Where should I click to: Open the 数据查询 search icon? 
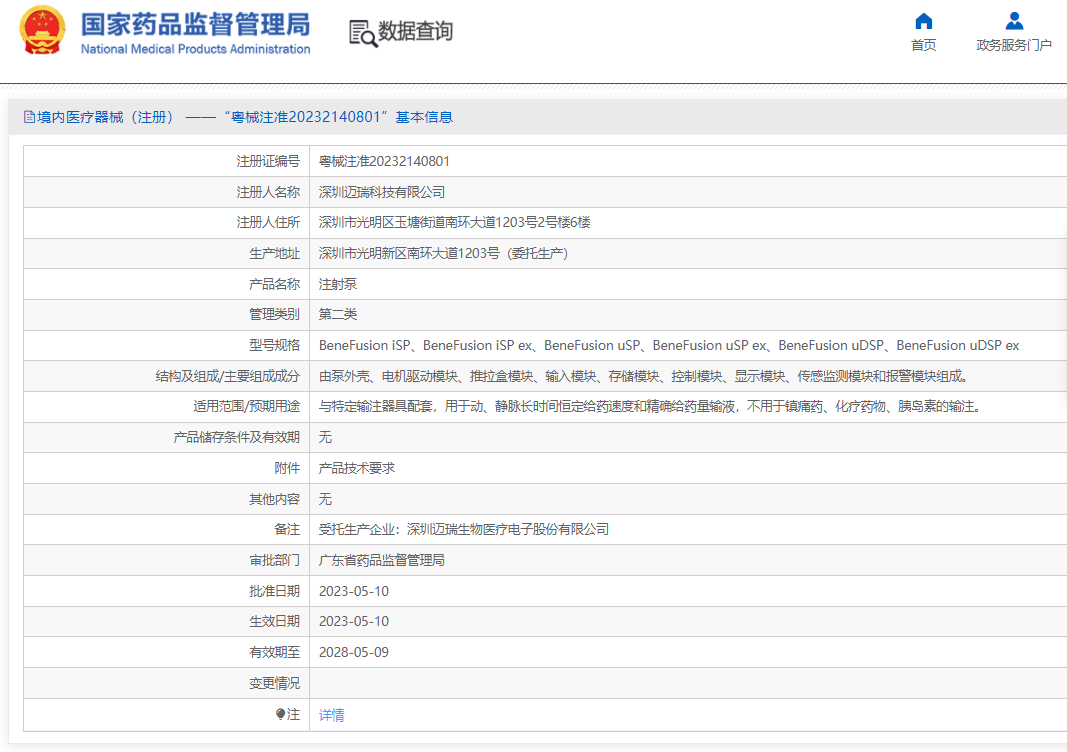click(363, 33)
